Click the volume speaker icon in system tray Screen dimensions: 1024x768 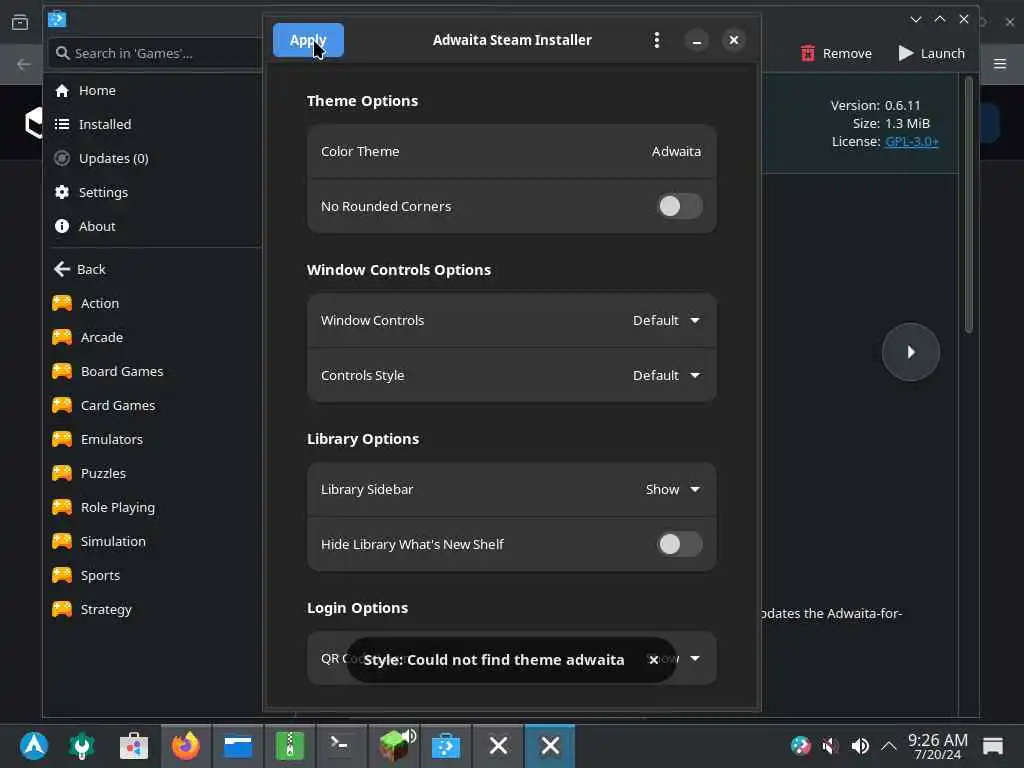860,746
